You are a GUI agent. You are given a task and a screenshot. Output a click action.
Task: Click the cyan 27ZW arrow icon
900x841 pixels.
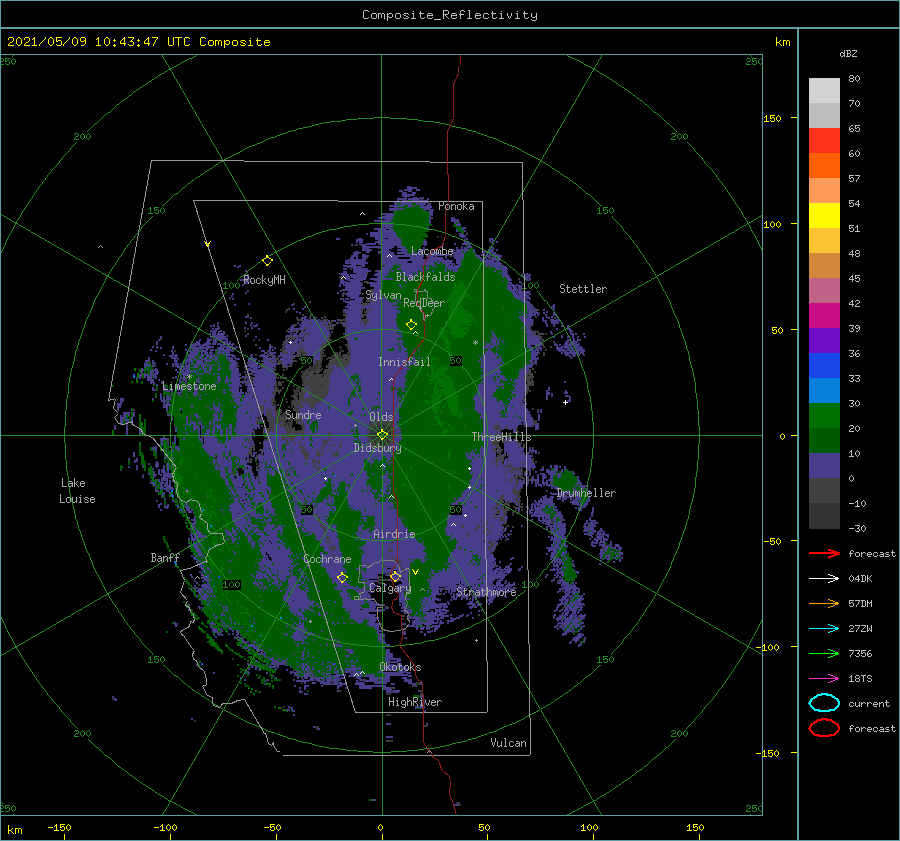824,629
